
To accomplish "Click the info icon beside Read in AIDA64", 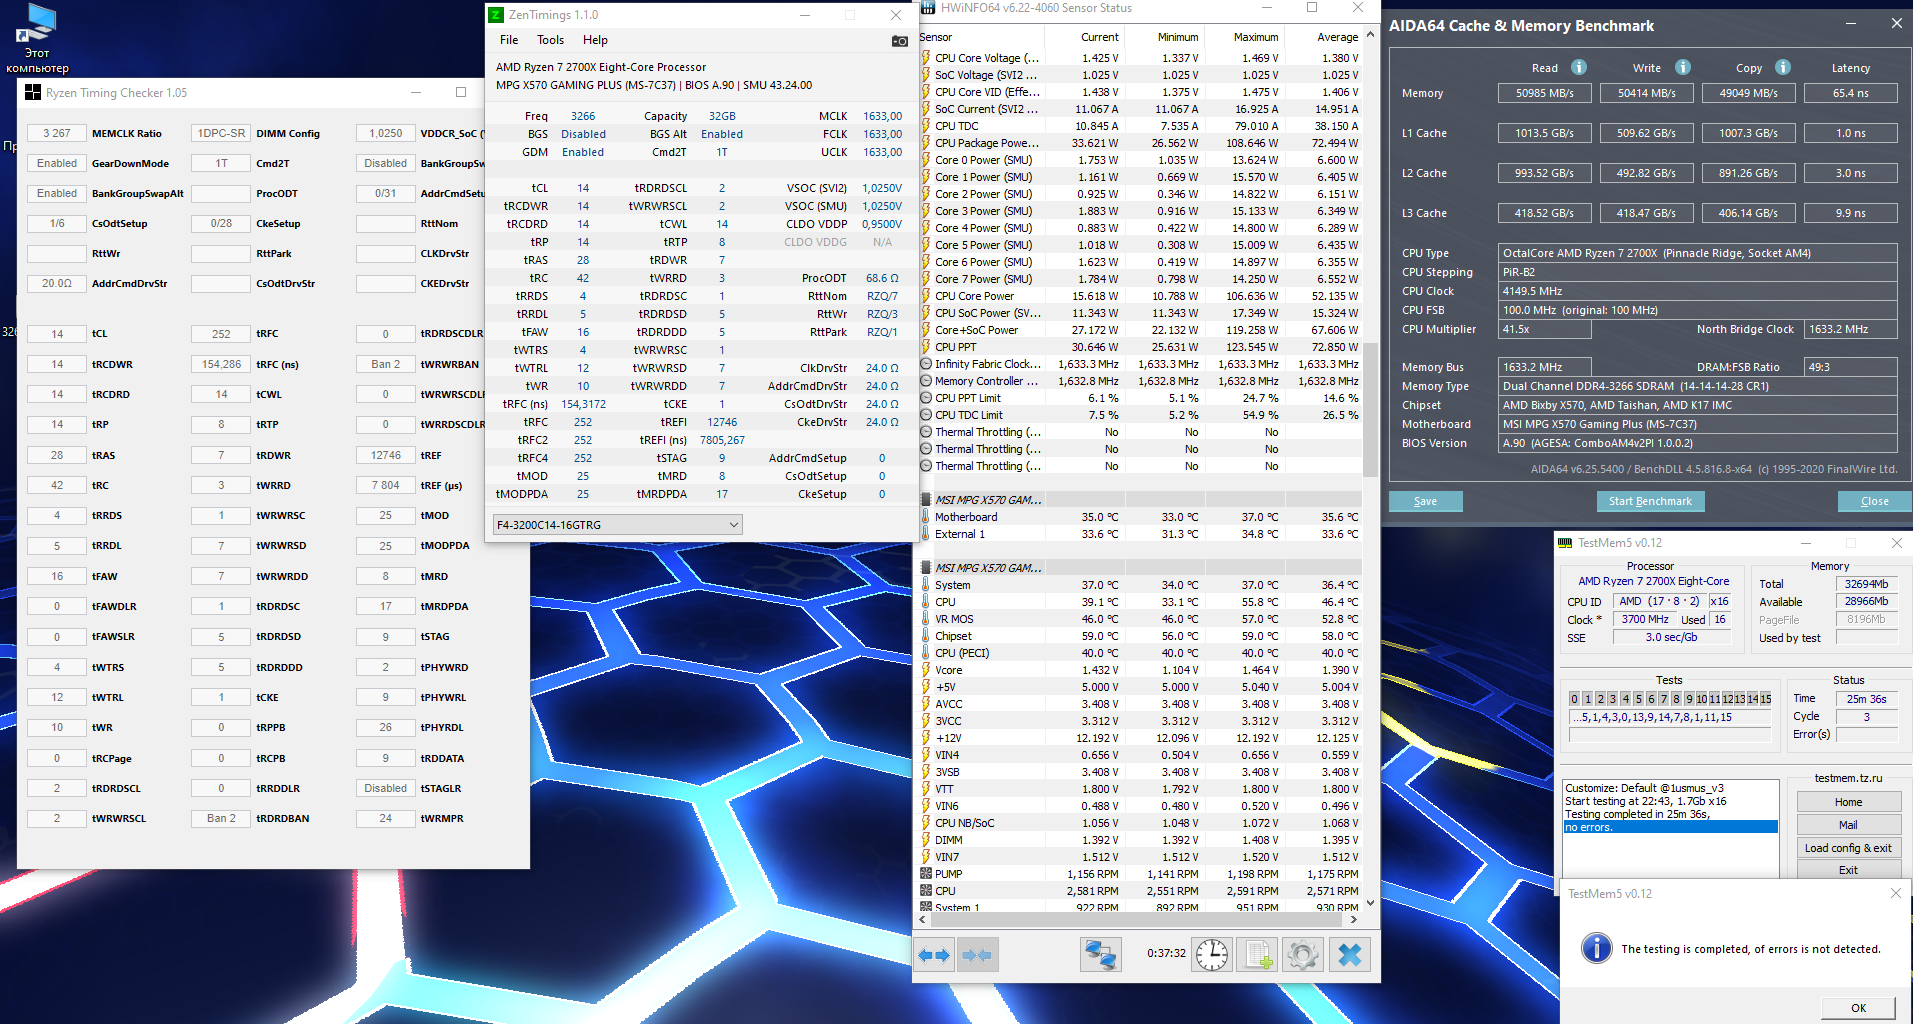I will (x=1579, y=67).
